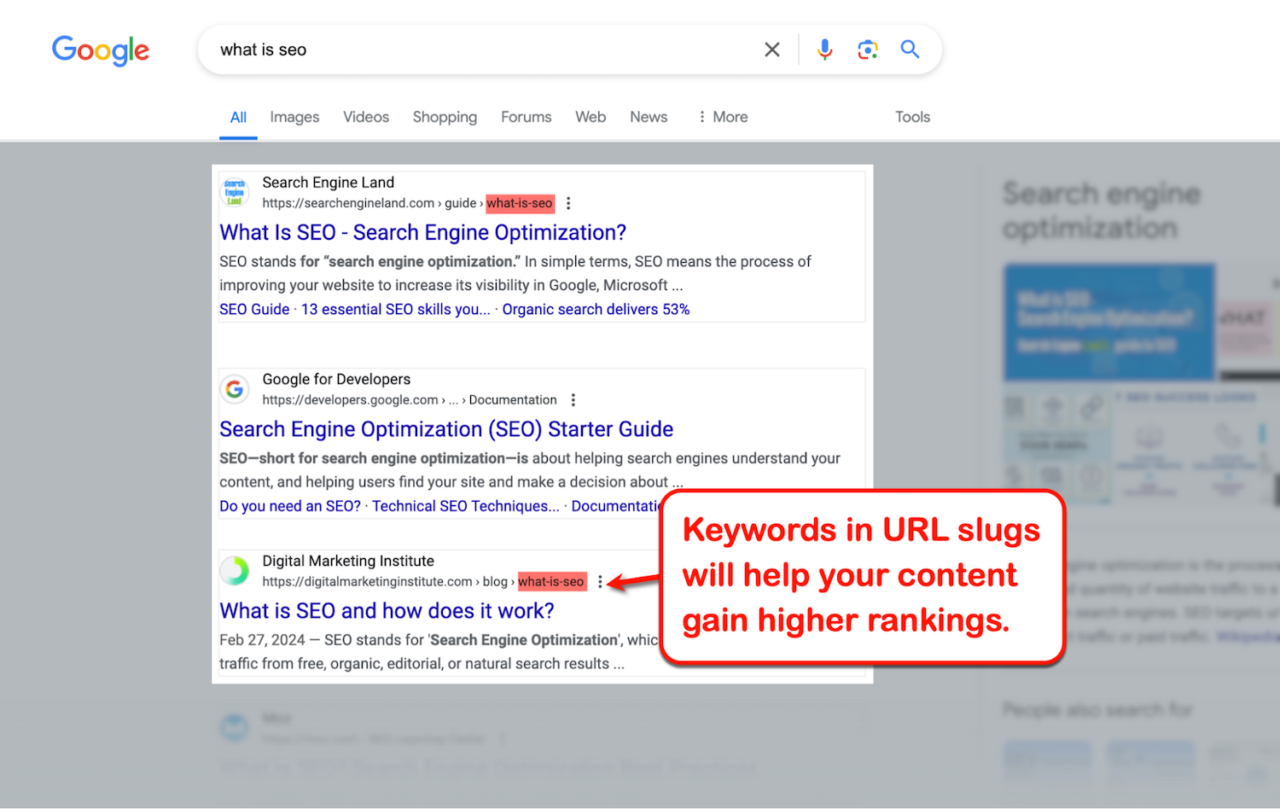Screen dimensions: 1280x809
Task: Open the More search categories menu
Action: pos(722,117)
